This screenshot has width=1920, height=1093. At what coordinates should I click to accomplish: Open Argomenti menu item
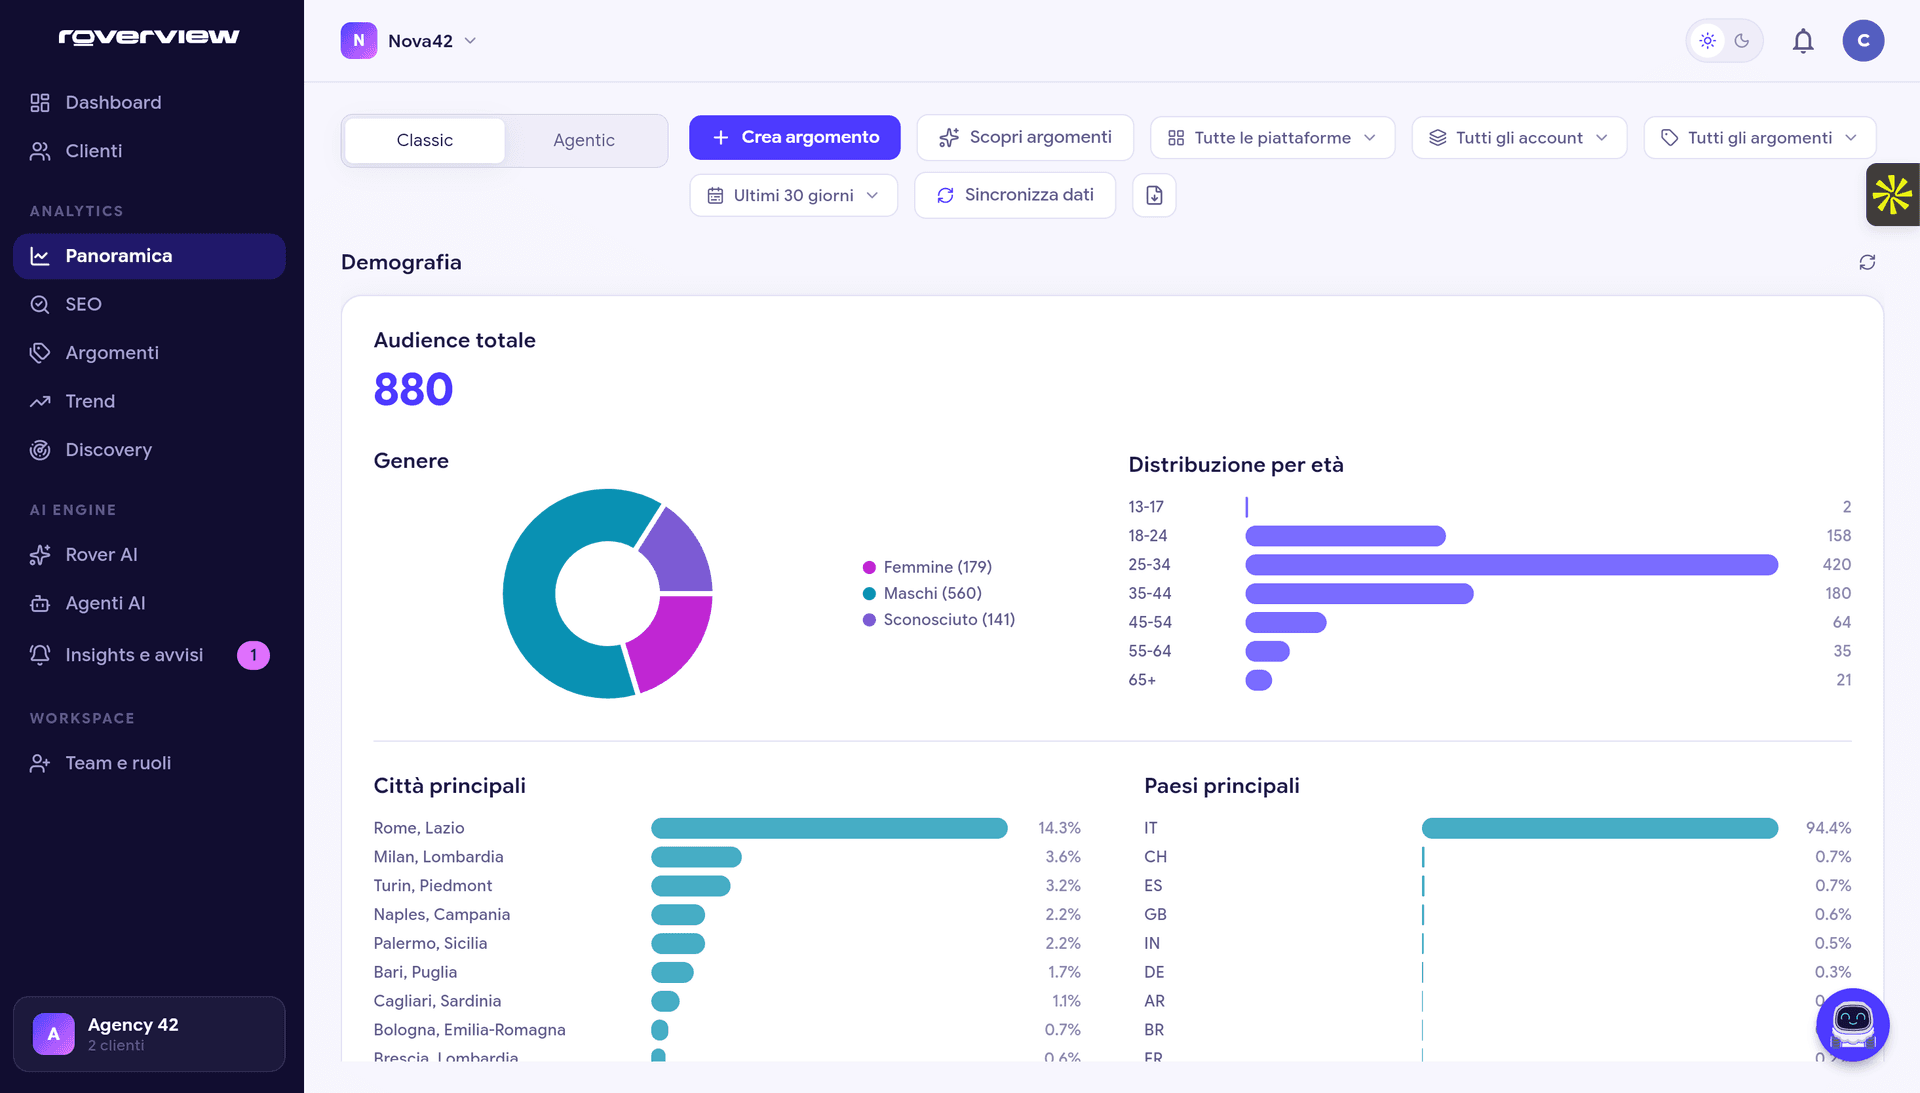pyautogui.click(x=149, y=353)
